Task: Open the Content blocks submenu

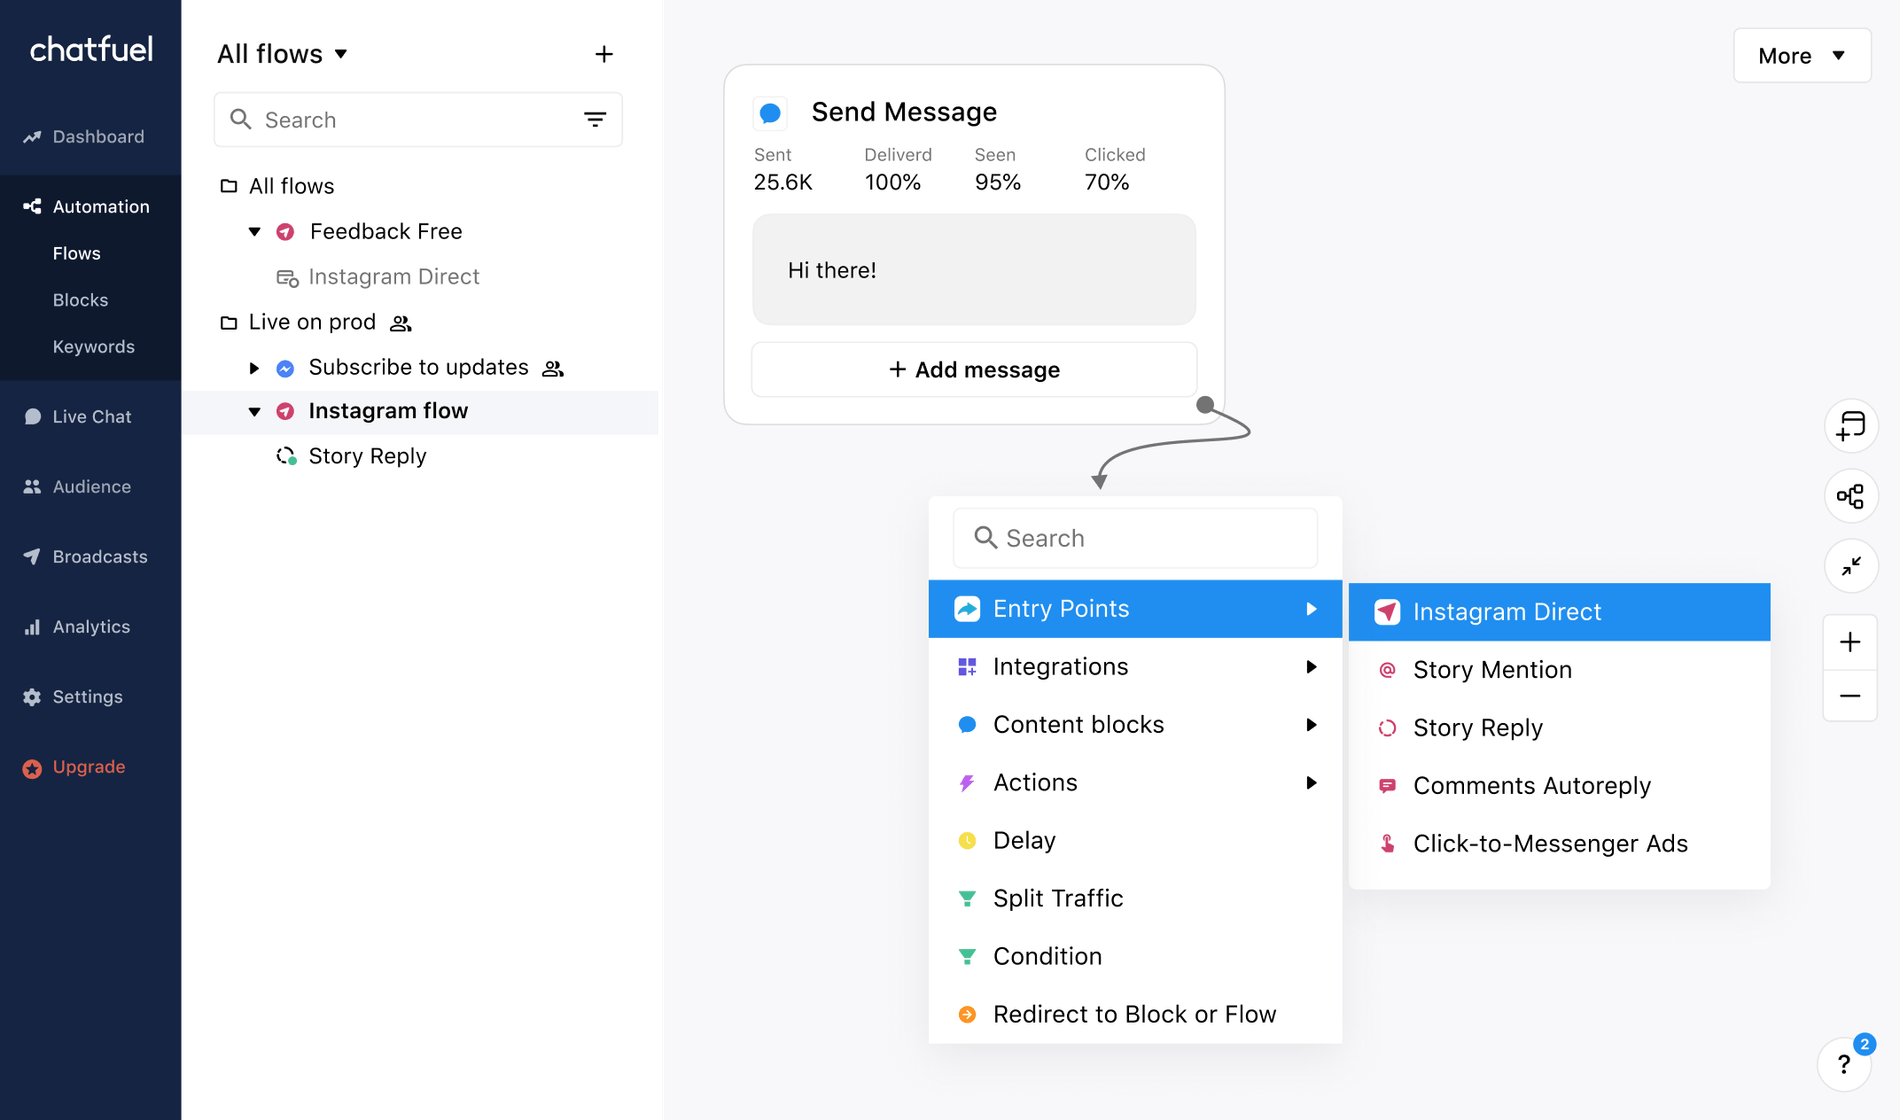Action: click(x=1135, y=725)
